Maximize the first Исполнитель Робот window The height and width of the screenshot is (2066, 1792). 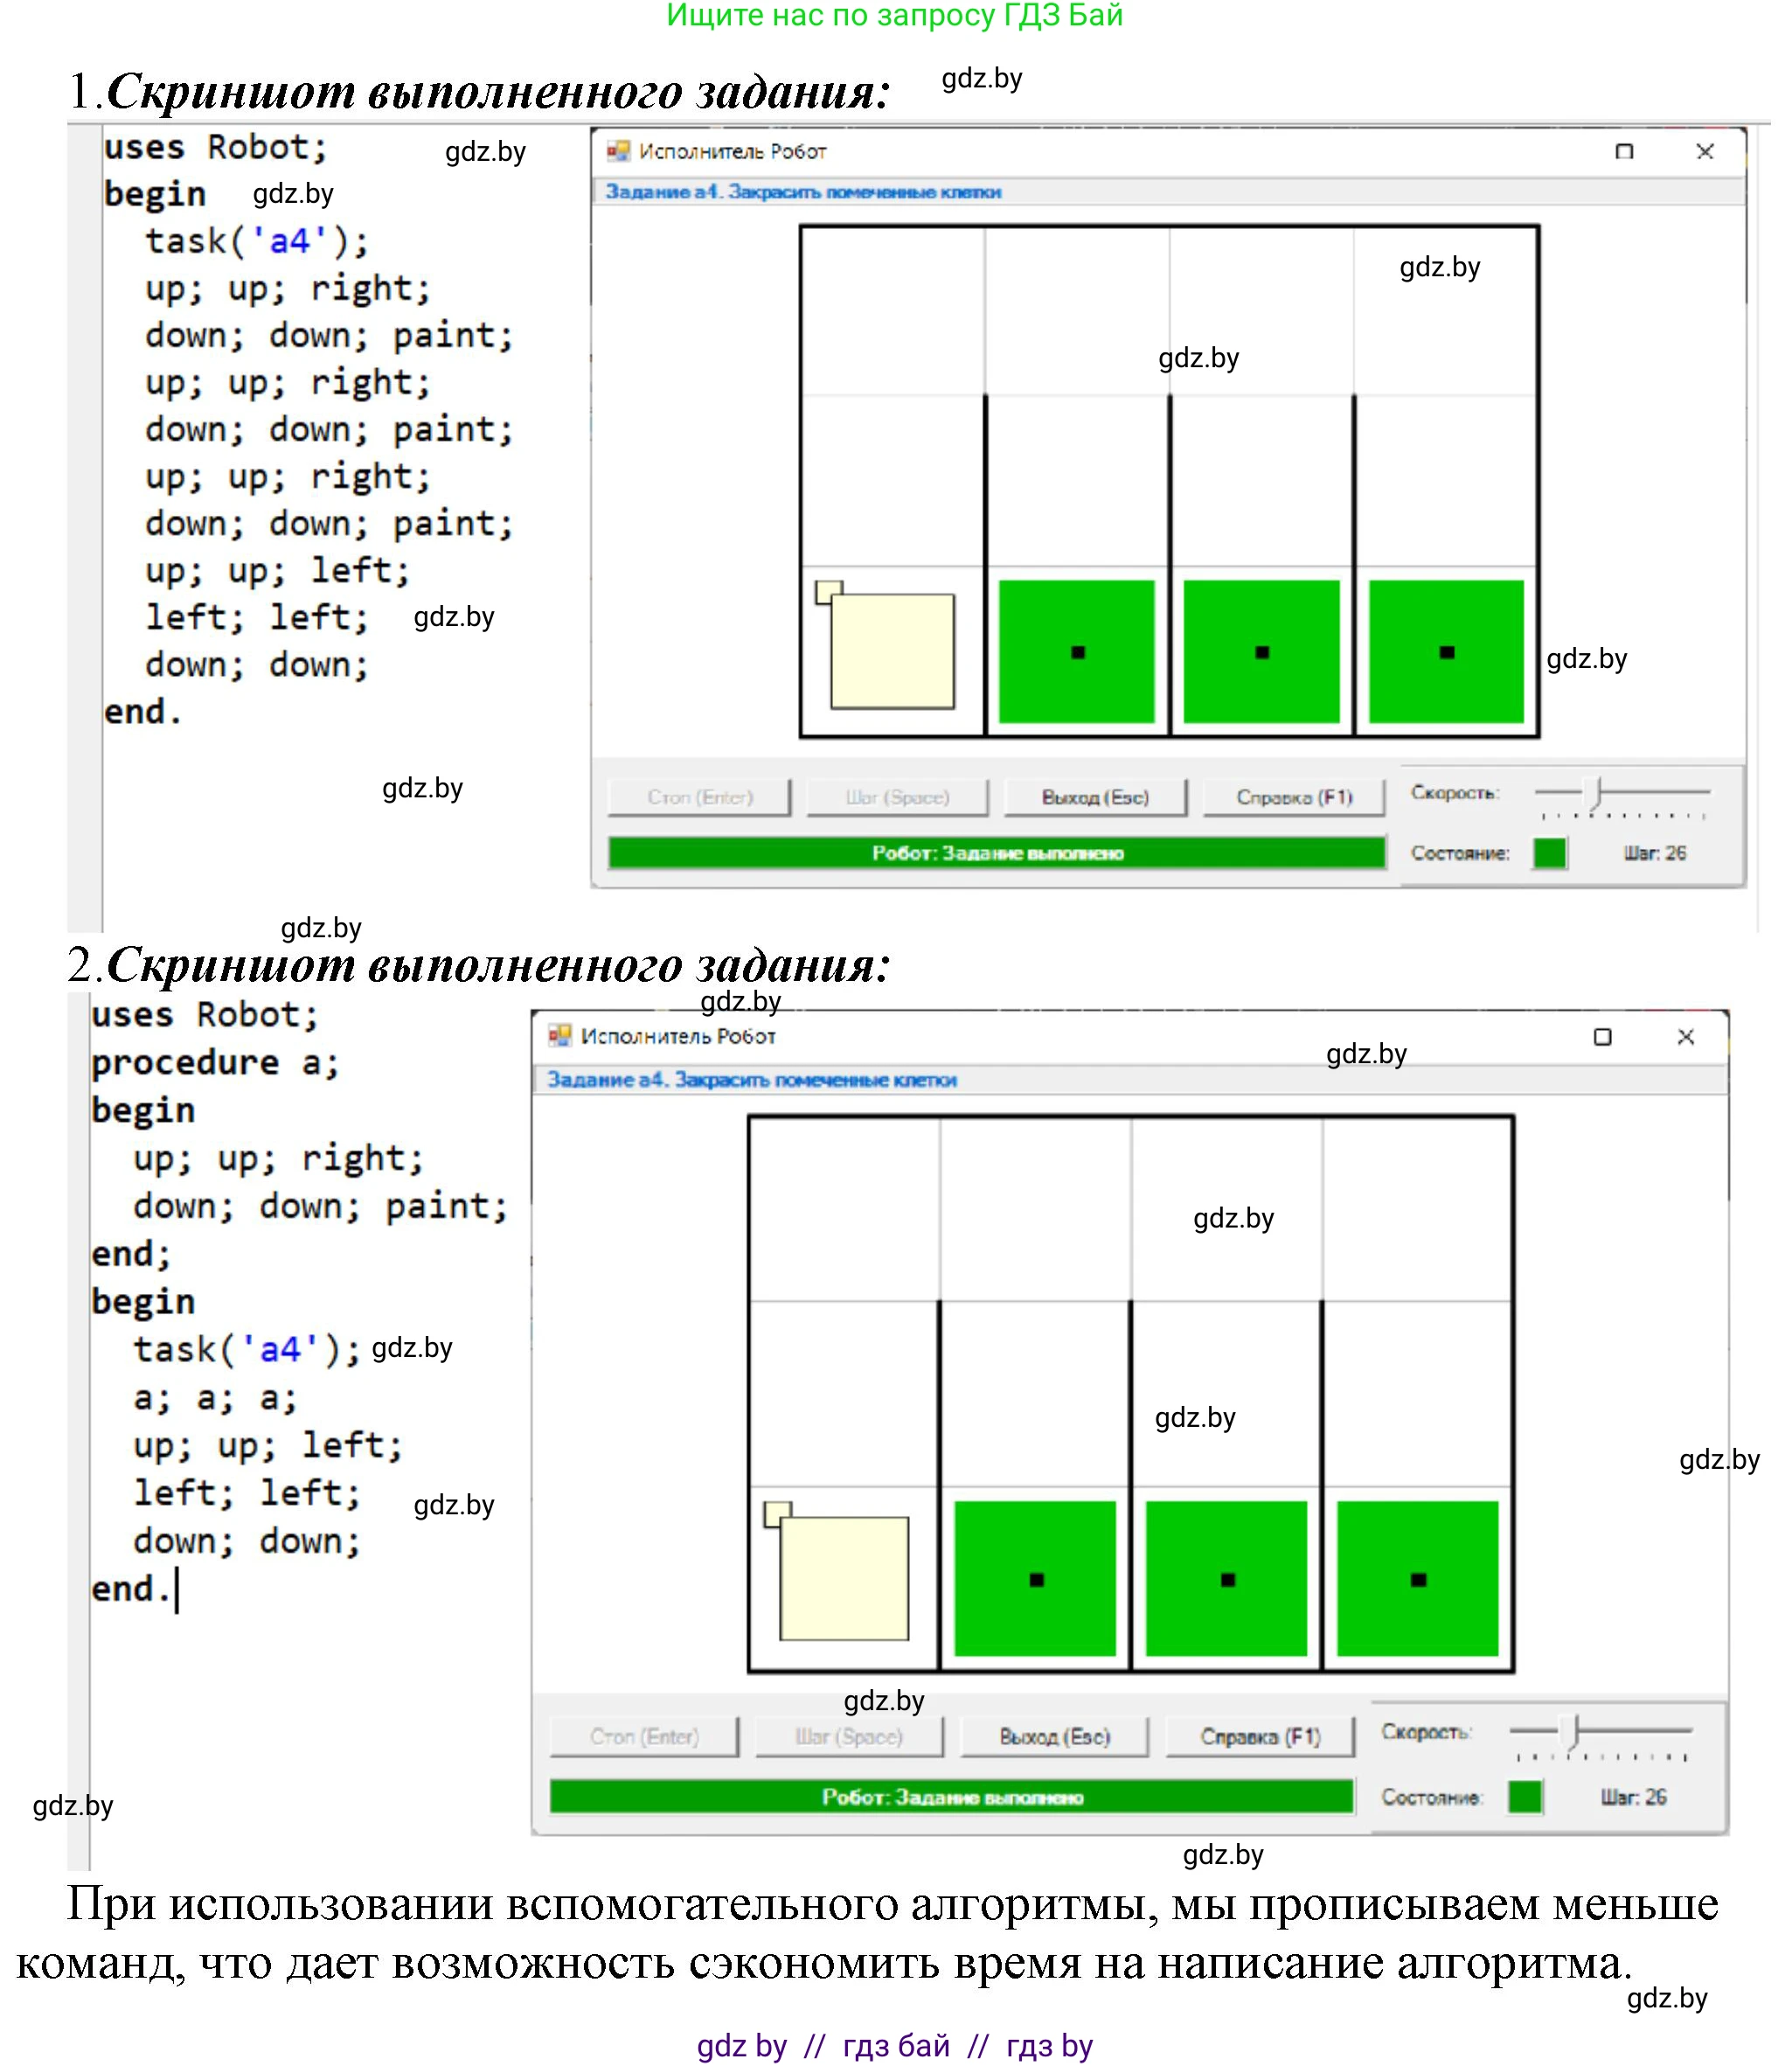[x=1624, y=151]
